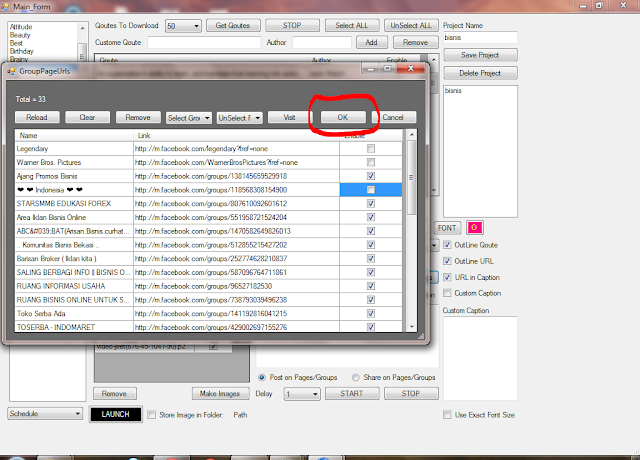Open the Schedule dropdown
The height and width of the screenshot is (460, 640).
45,413
